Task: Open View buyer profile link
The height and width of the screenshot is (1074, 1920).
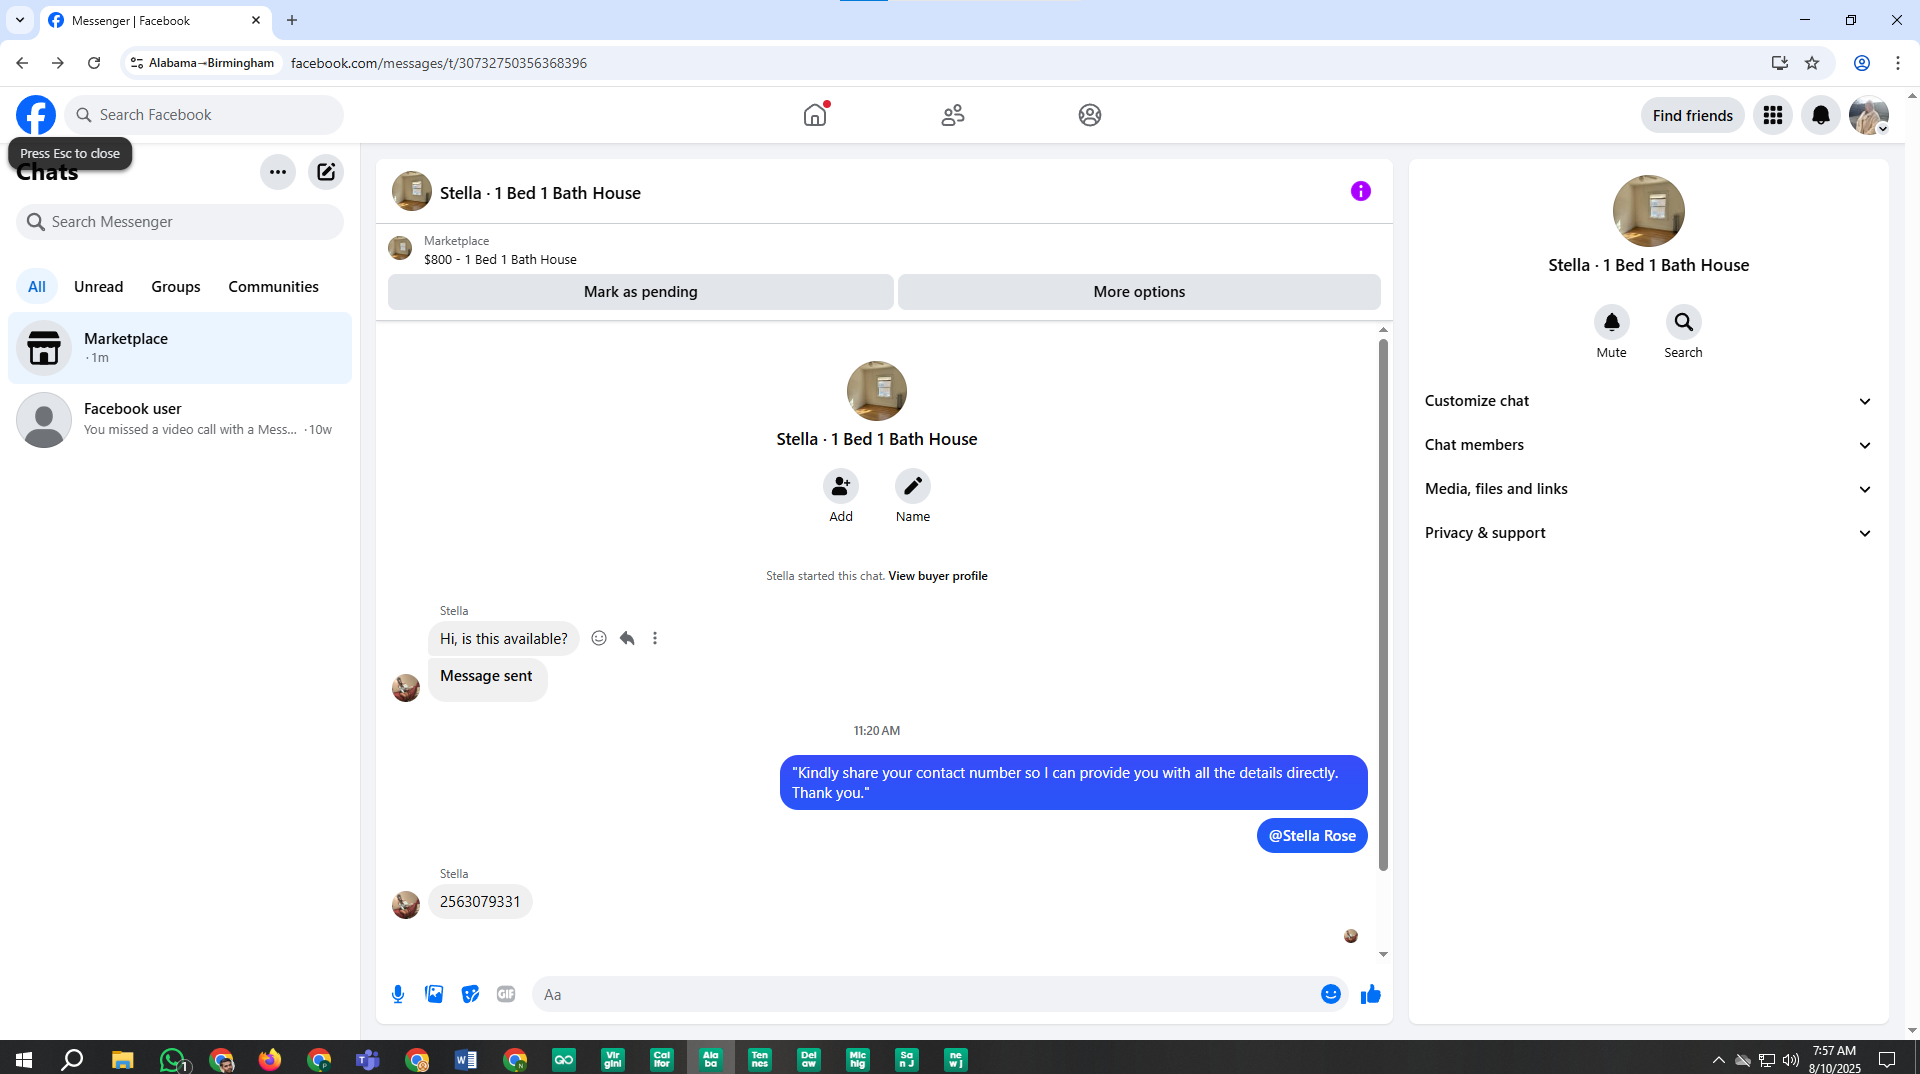Action: click(938, 576)
